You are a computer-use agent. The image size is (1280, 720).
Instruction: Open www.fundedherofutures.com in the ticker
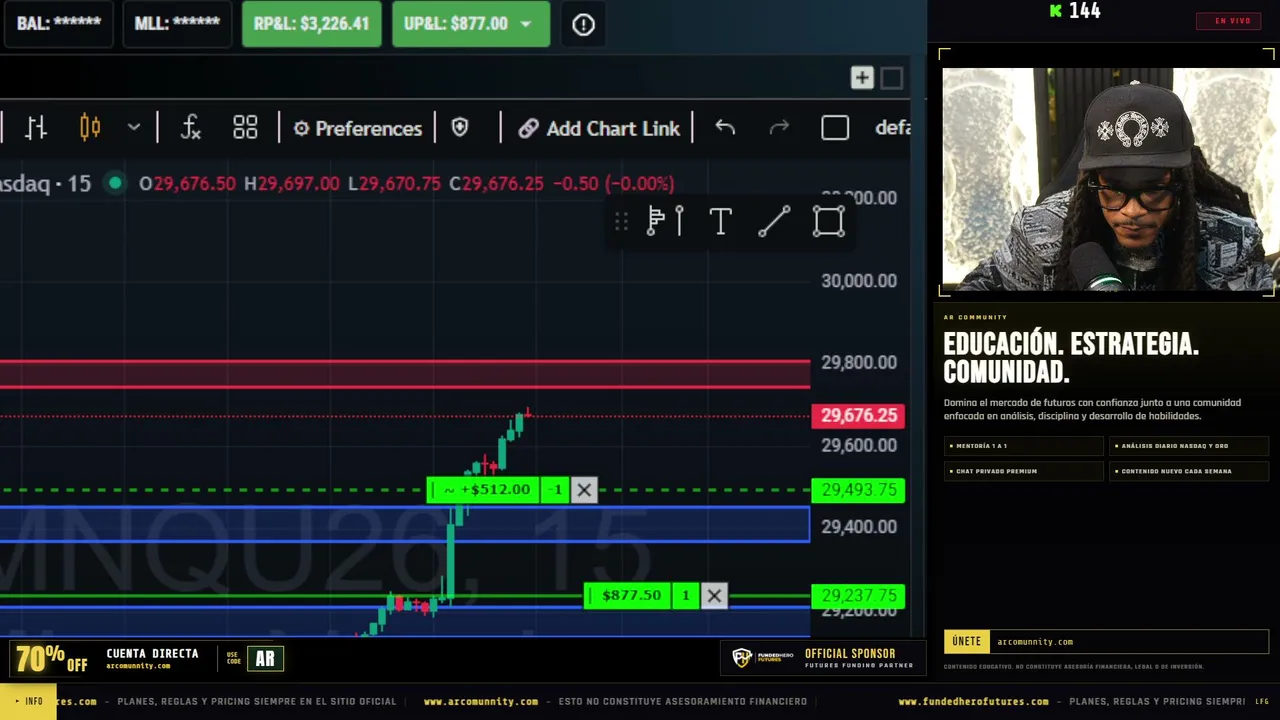pyautogui.click(x=974, y=702)
